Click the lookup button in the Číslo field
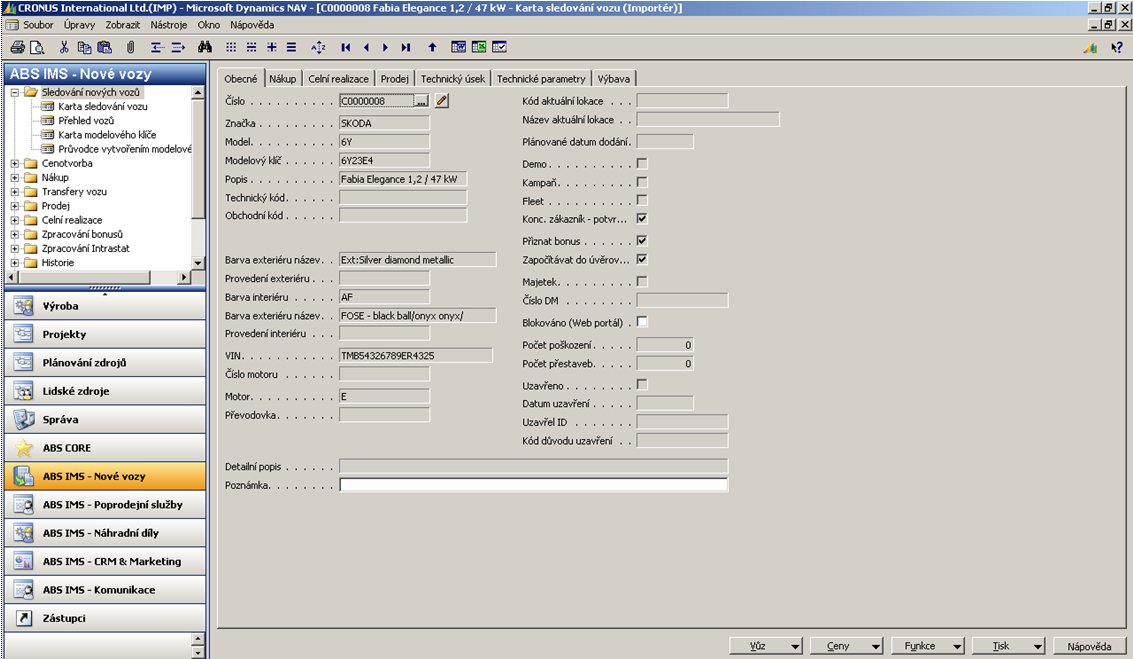The height and width of the screenshot is (659, 1133). pos(421,101)
